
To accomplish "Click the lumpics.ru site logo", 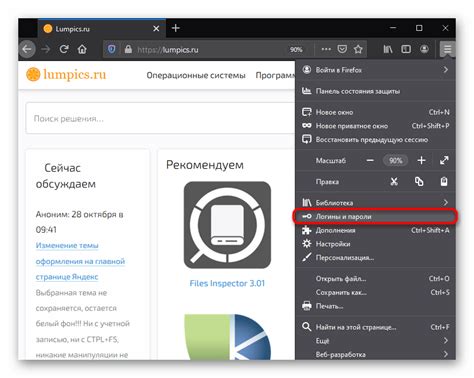I will (66, 74).
